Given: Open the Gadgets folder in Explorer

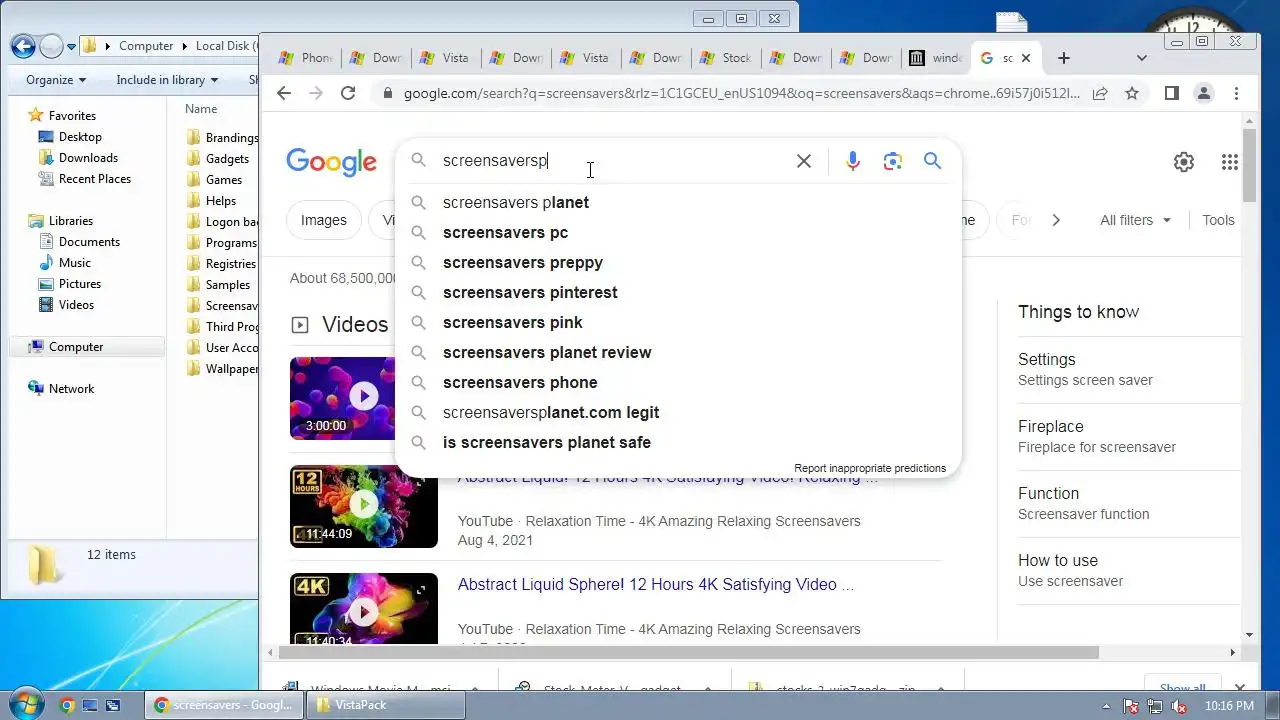Looking at the screenshot, I should [x=227, y=159].
